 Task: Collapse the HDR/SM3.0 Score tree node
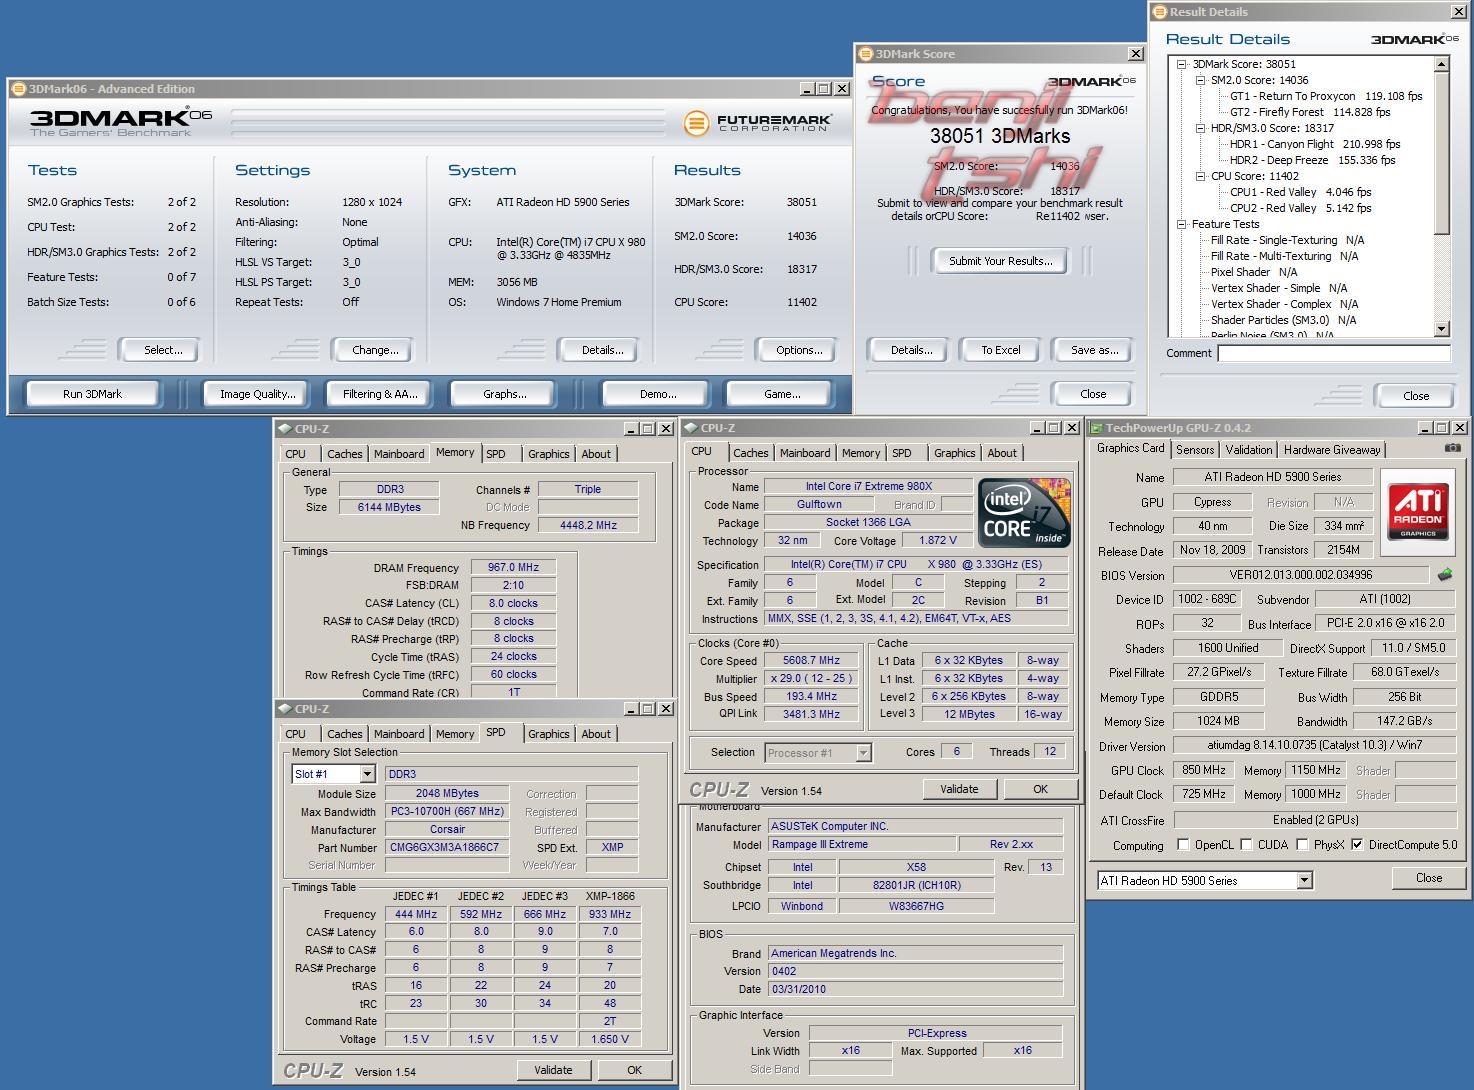point(1200,128)
